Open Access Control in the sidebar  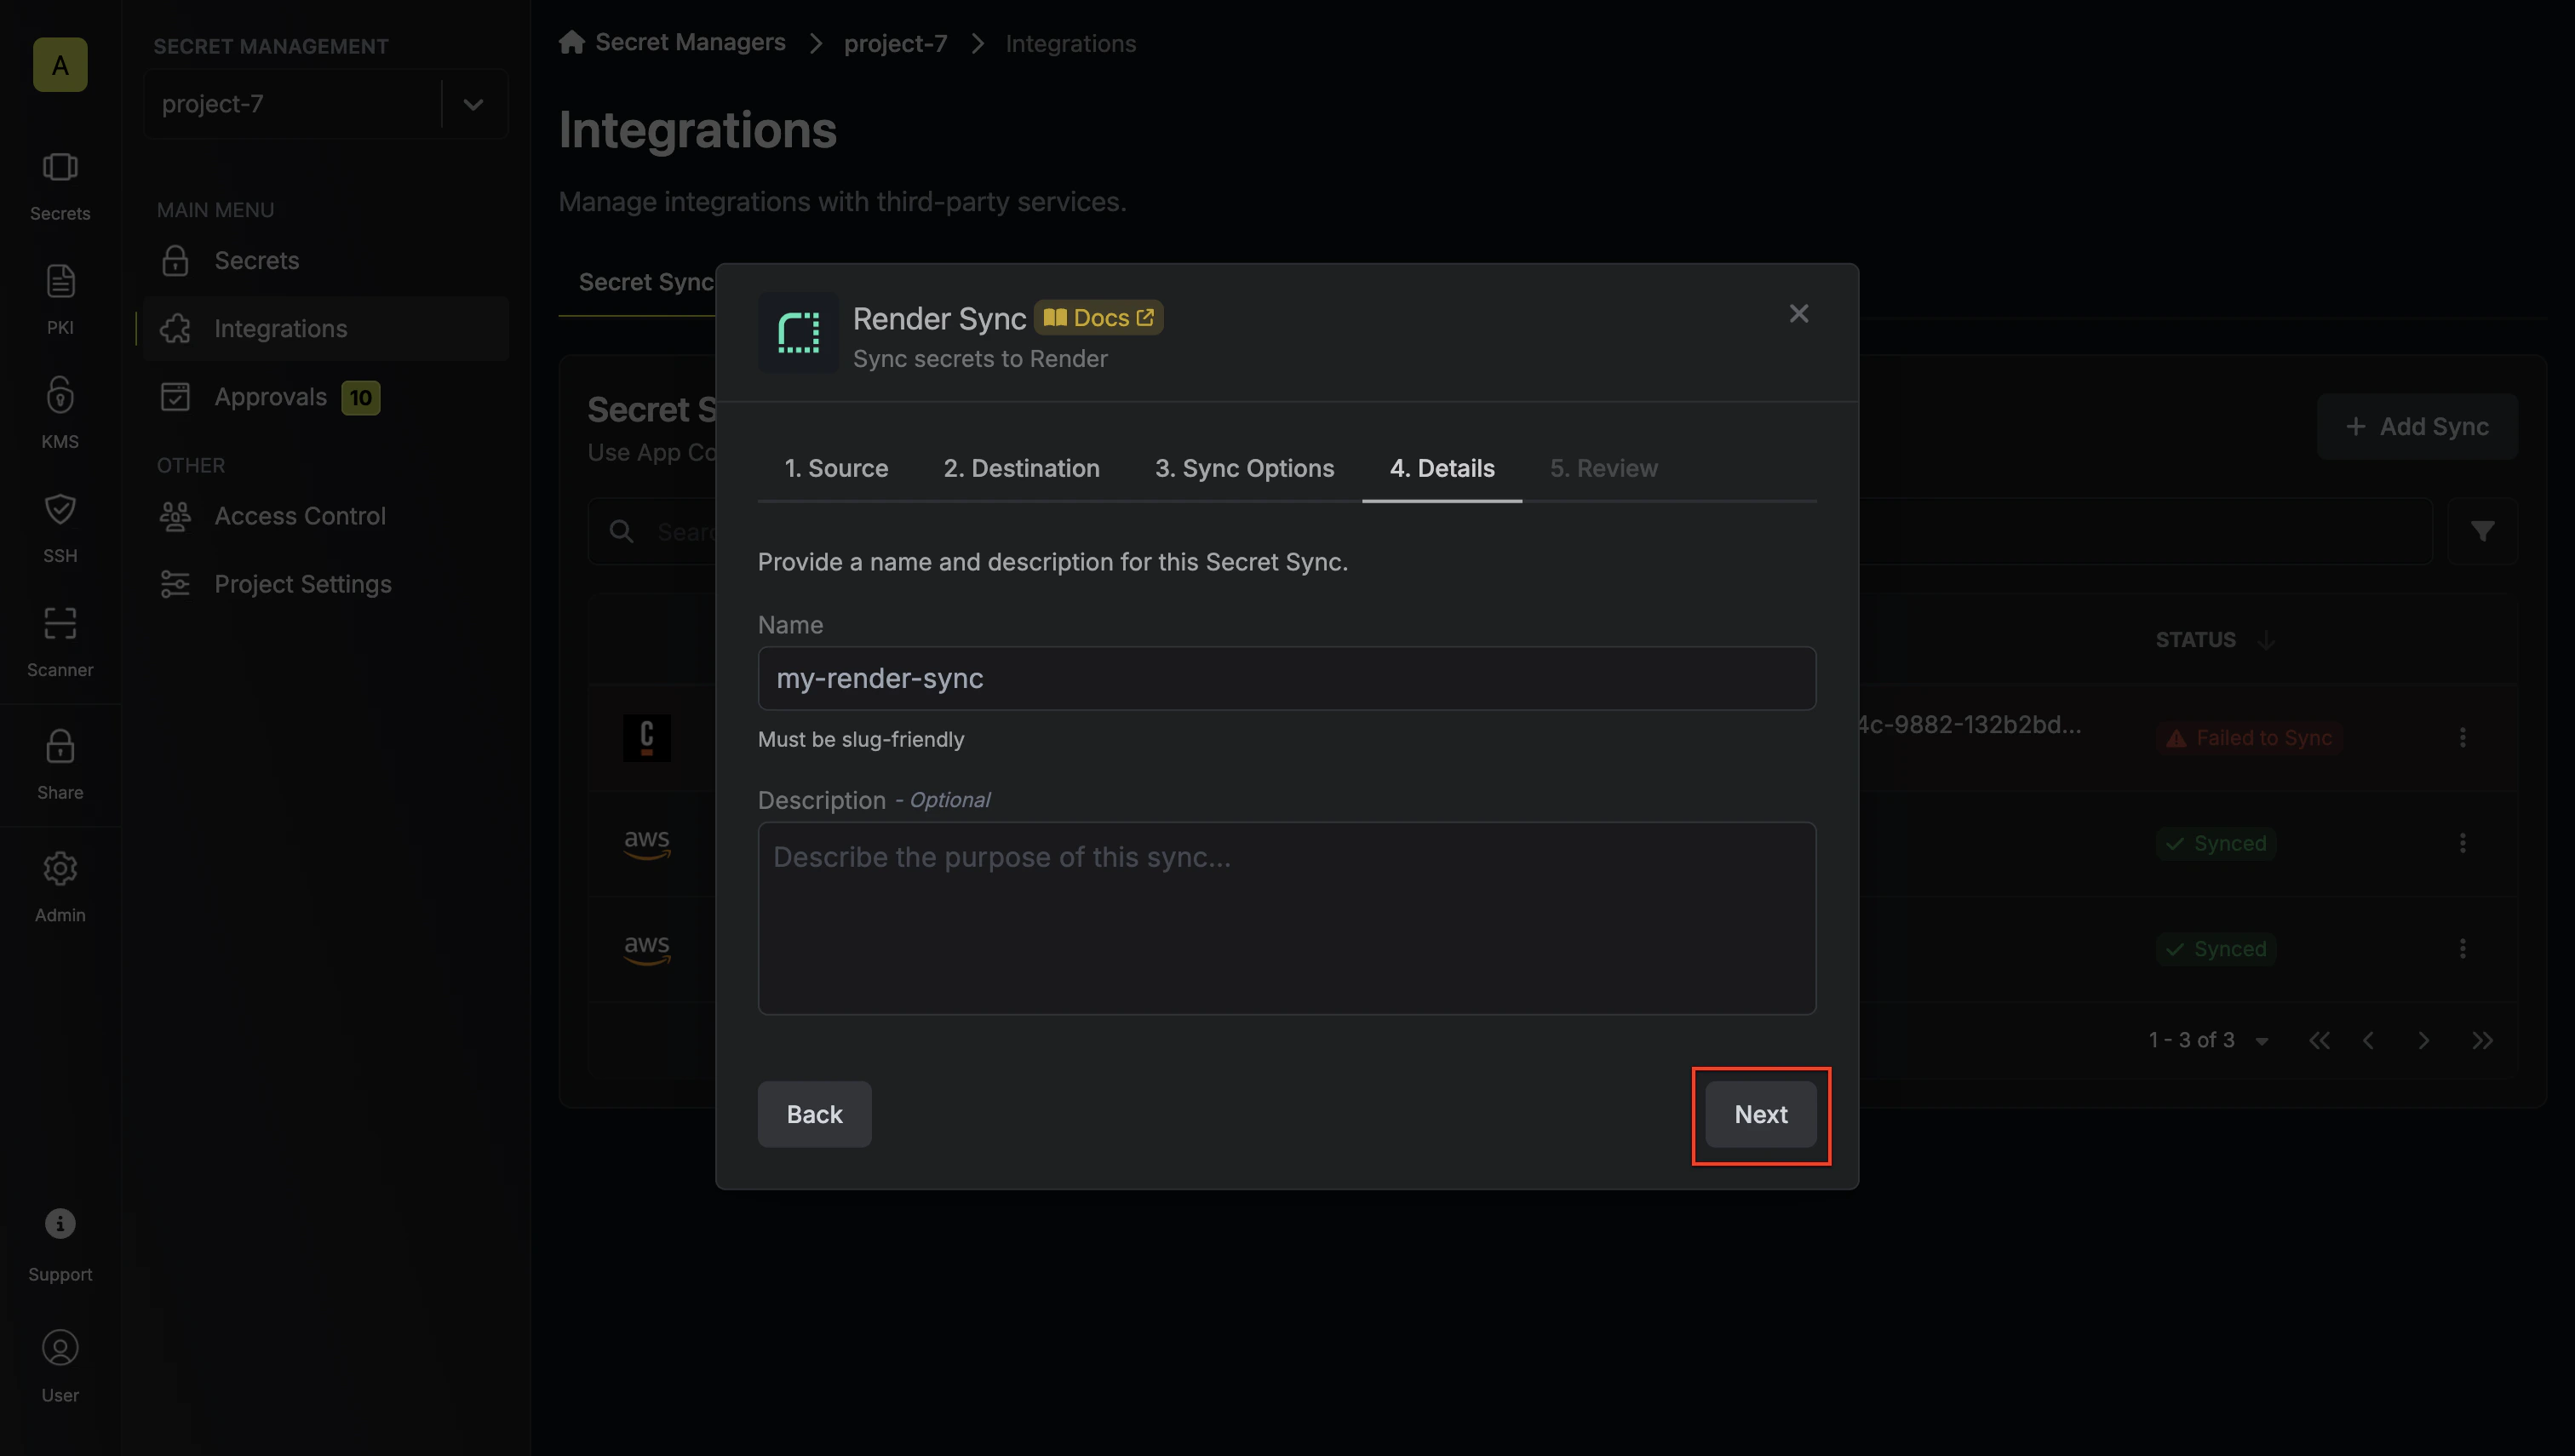[326, 516]
